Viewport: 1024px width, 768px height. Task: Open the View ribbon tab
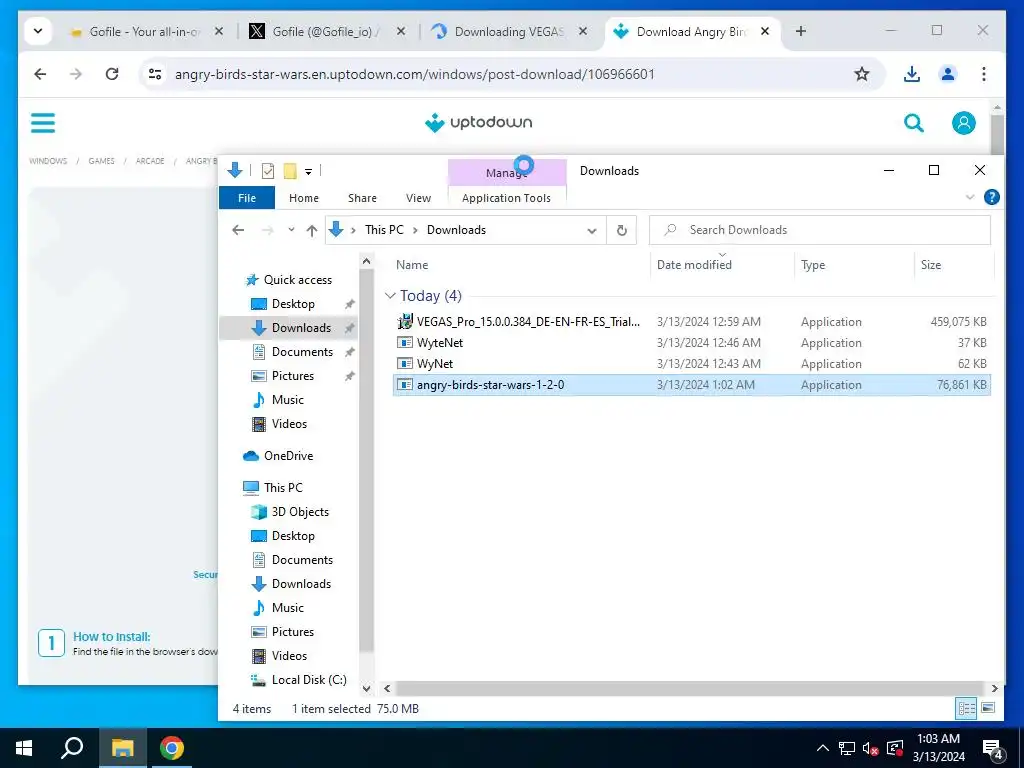(x=418, y=198)
